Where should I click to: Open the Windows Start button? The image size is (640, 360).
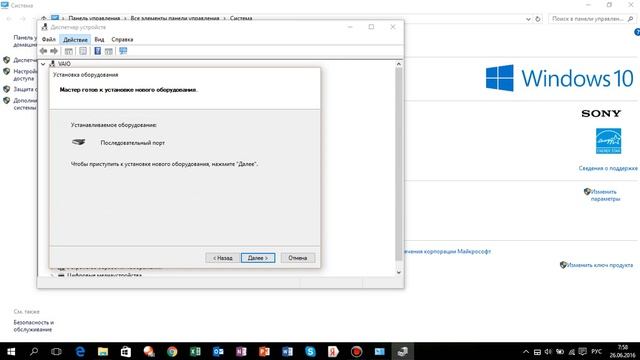11,351
